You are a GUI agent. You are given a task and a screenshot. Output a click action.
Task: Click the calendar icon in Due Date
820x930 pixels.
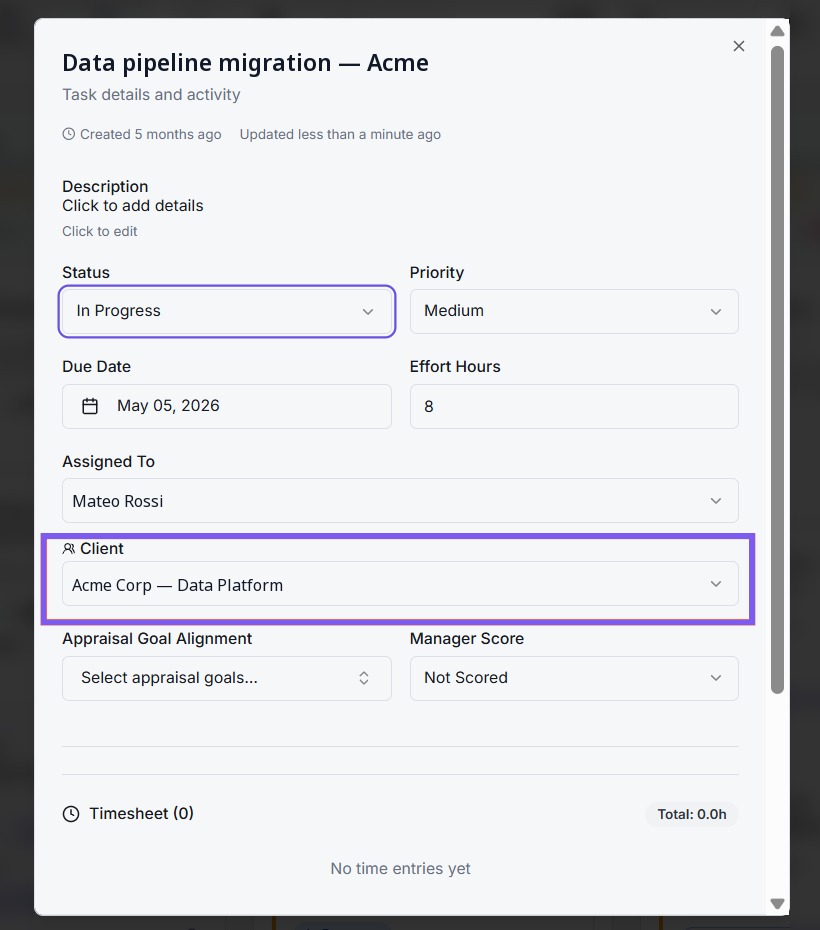pos(90,406)
